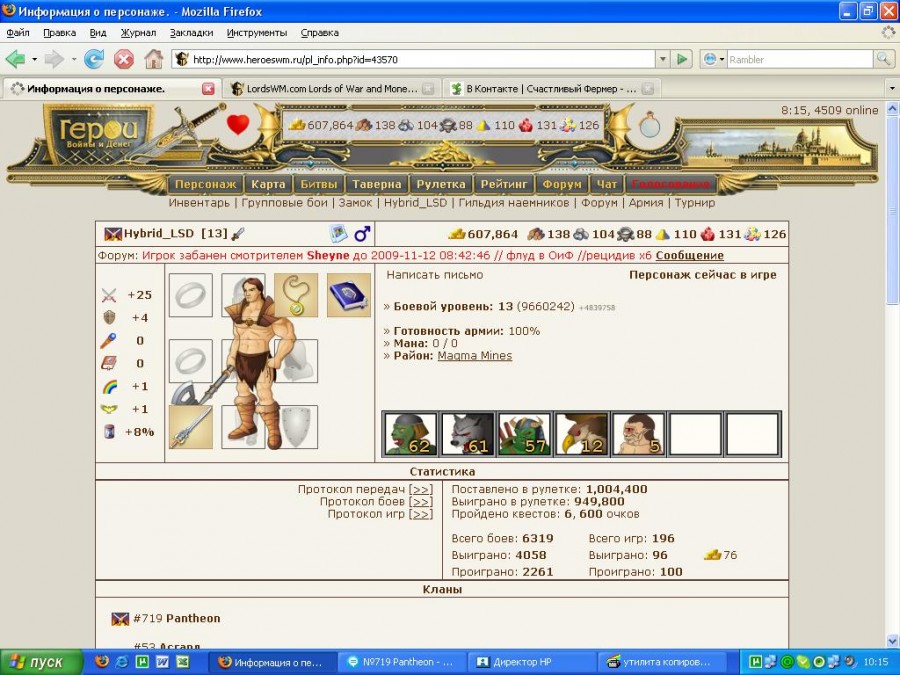Click the Чат game menu button
Image resolution: width=900 pixels, height=675 pixels.
coord(607,184)
